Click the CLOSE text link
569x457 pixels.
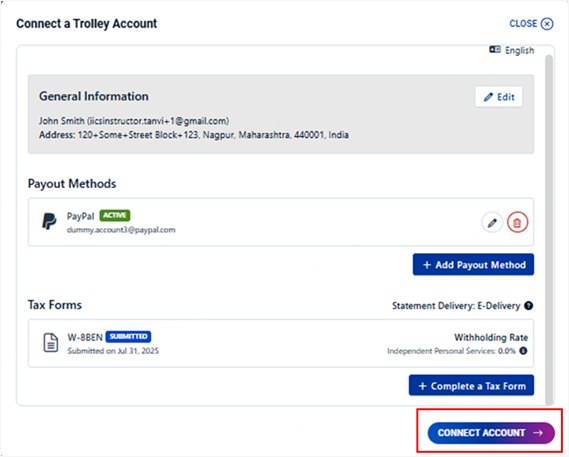tap(523, 24)
